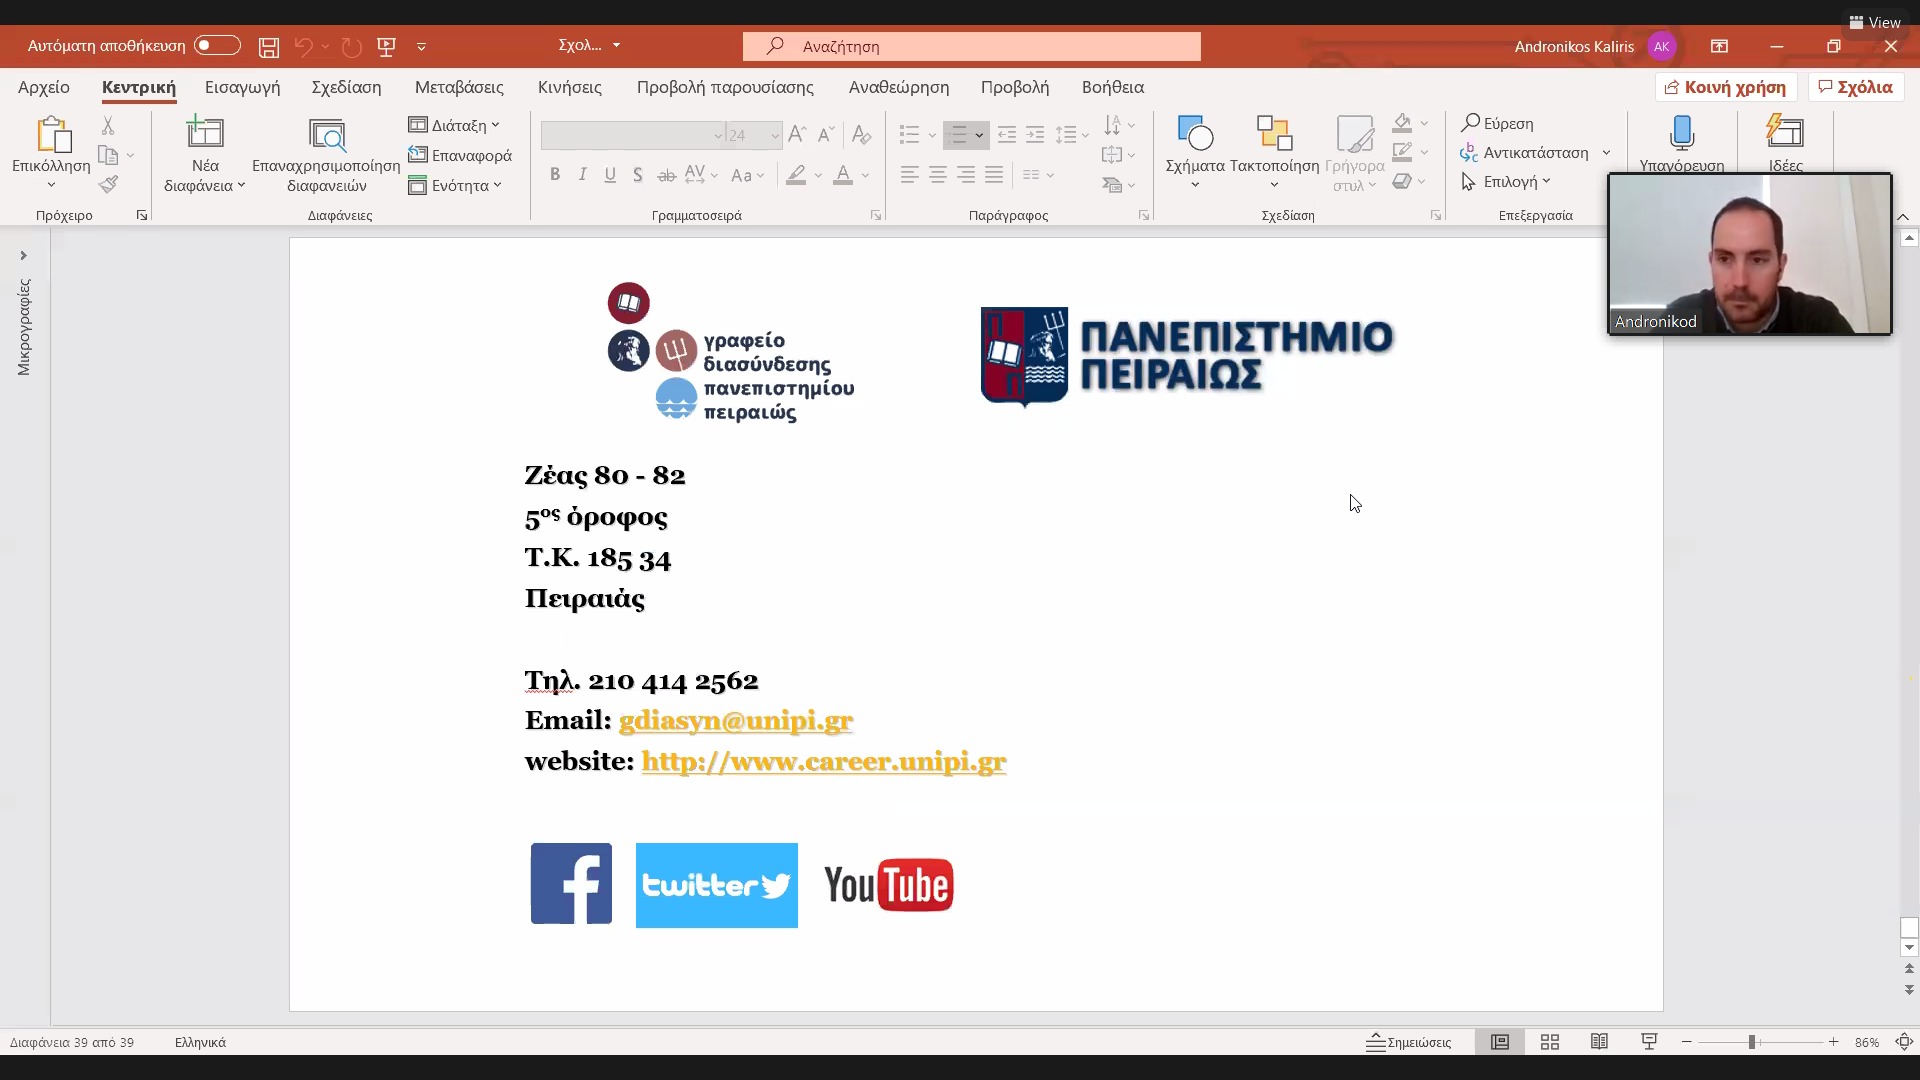This screenshot has height=1080, width=1920.
Task: Click the zoom slider handle
Action: pos(1752,1042)
